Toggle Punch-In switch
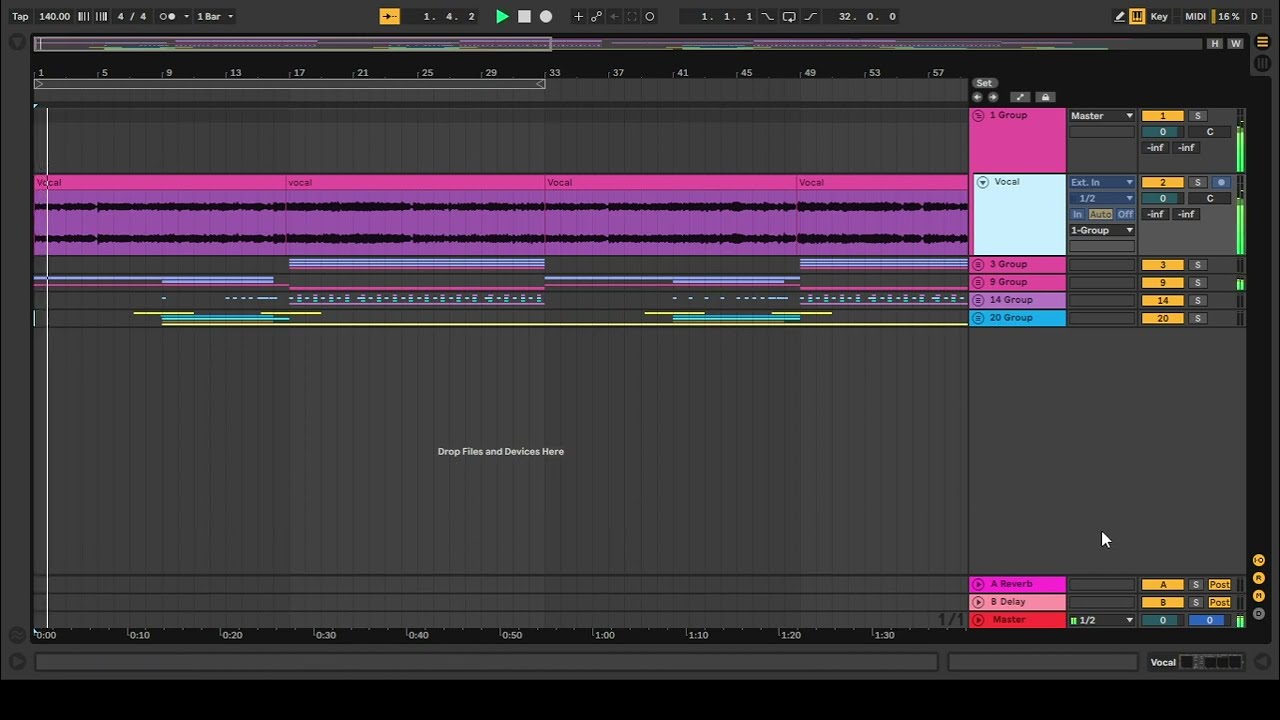The width and height of the screenshot is (1280, 720). click(x=768, y=16)
